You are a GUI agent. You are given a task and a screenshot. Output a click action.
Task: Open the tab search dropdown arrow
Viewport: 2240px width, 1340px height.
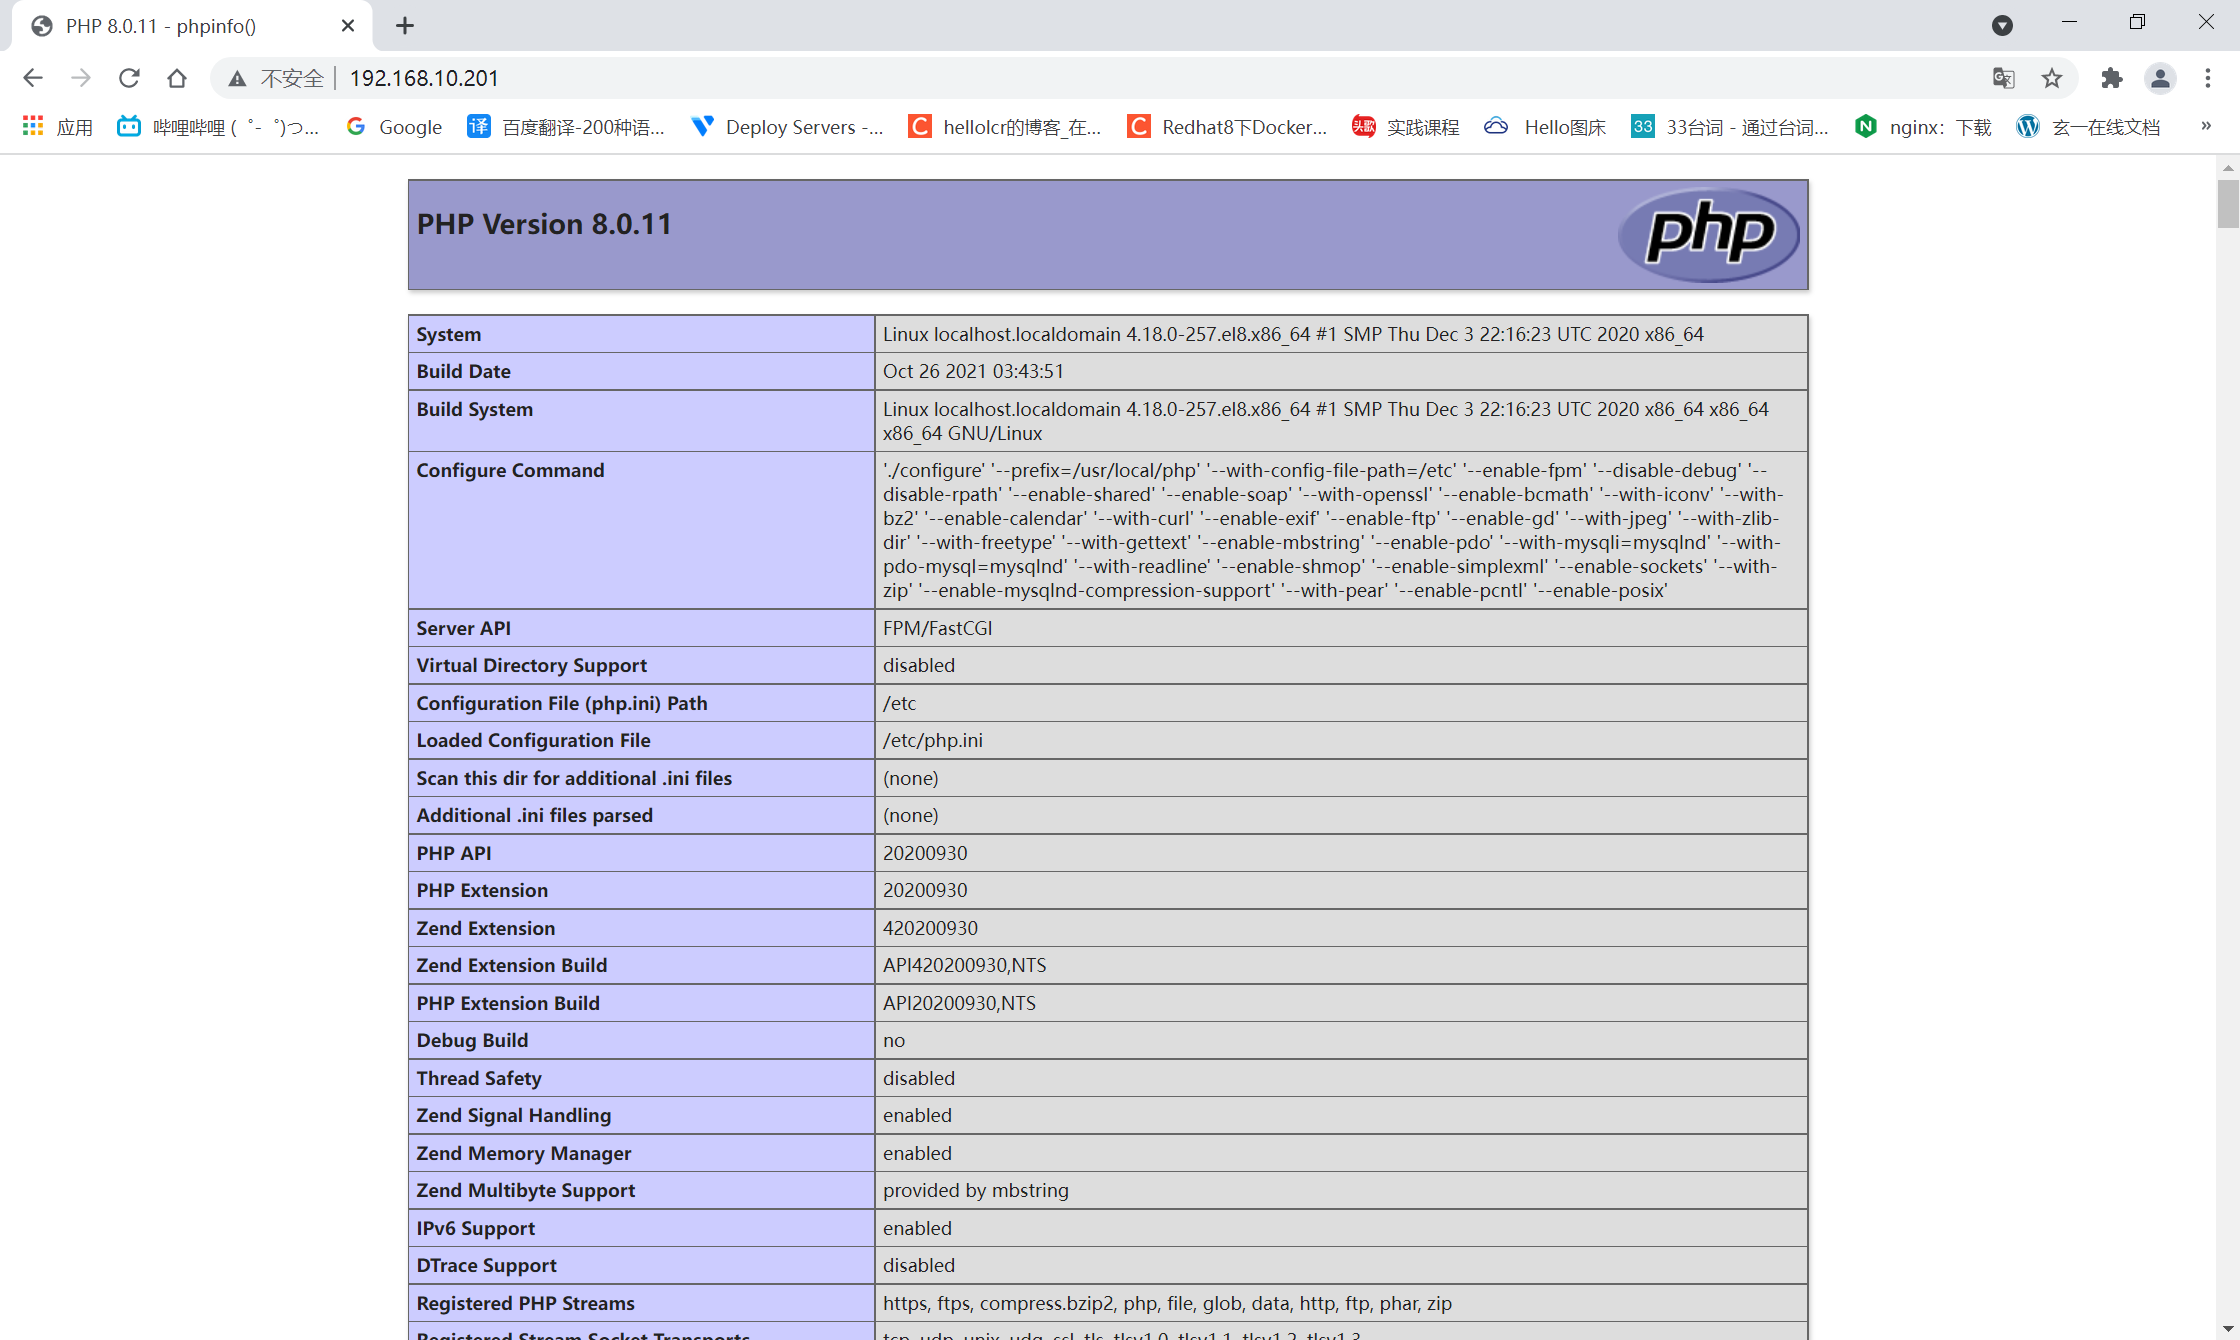(x=2002, y=25)
